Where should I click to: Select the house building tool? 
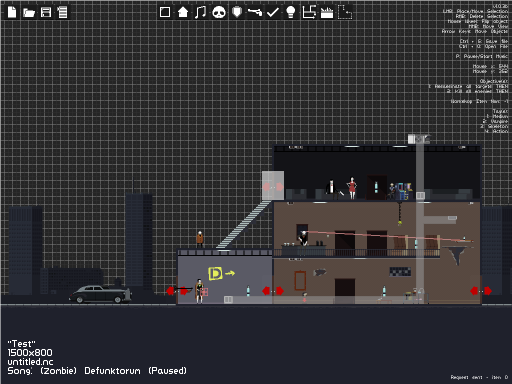click(183, 12)
